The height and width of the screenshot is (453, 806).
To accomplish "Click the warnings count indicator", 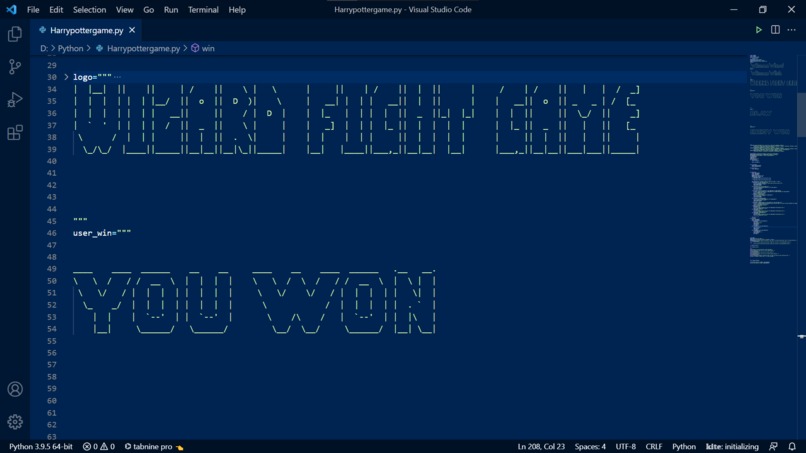I will pyautogui.click(x=107, y=446).
